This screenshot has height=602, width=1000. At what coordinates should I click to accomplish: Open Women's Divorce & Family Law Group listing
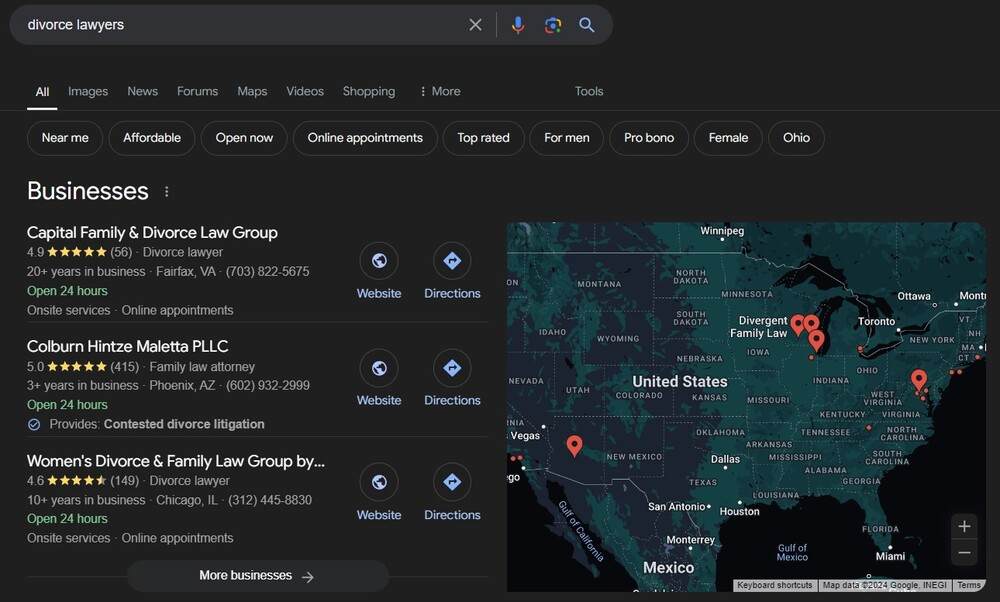pos(175,460)
